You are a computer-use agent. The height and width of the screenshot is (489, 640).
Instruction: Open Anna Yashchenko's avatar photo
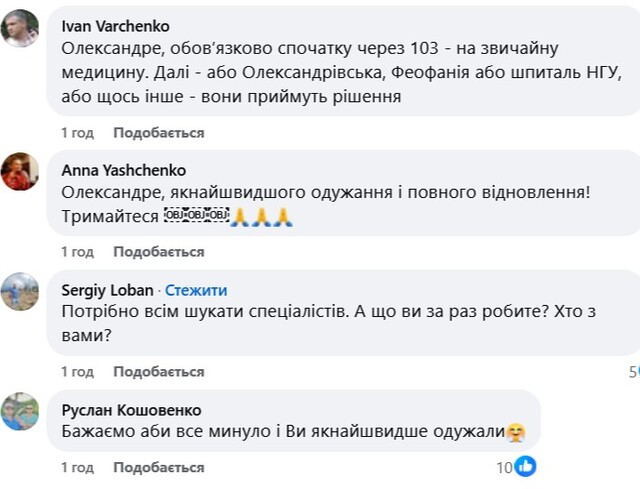[x=20, y=172]
